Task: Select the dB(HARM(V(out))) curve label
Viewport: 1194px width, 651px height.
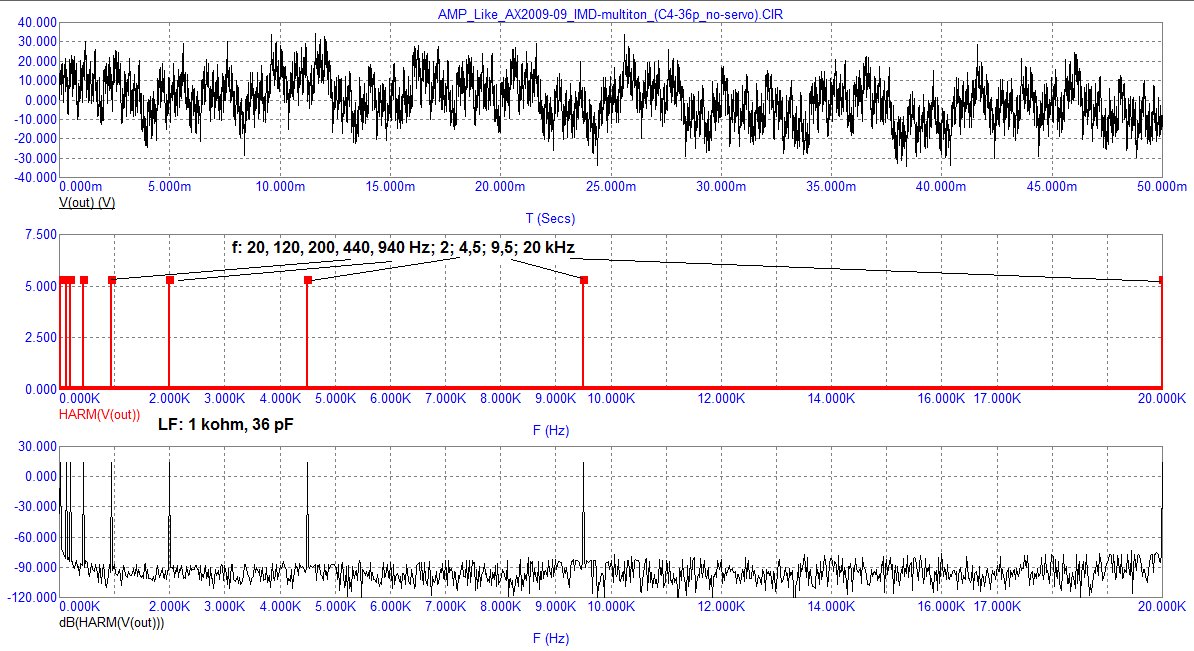Action: coord(111,623)
